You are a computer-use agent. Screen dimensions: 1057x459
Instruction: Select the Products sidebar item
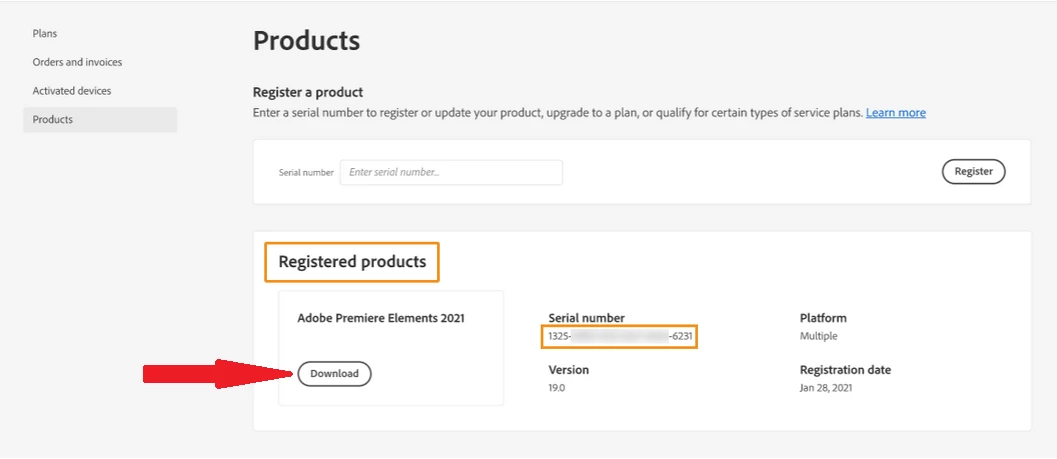[x=53, y=120]
